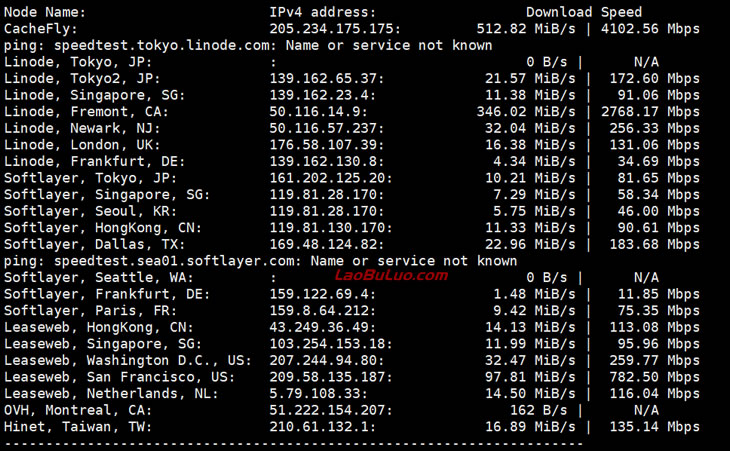Select IP address 169.48.124.82

(327, 245)
